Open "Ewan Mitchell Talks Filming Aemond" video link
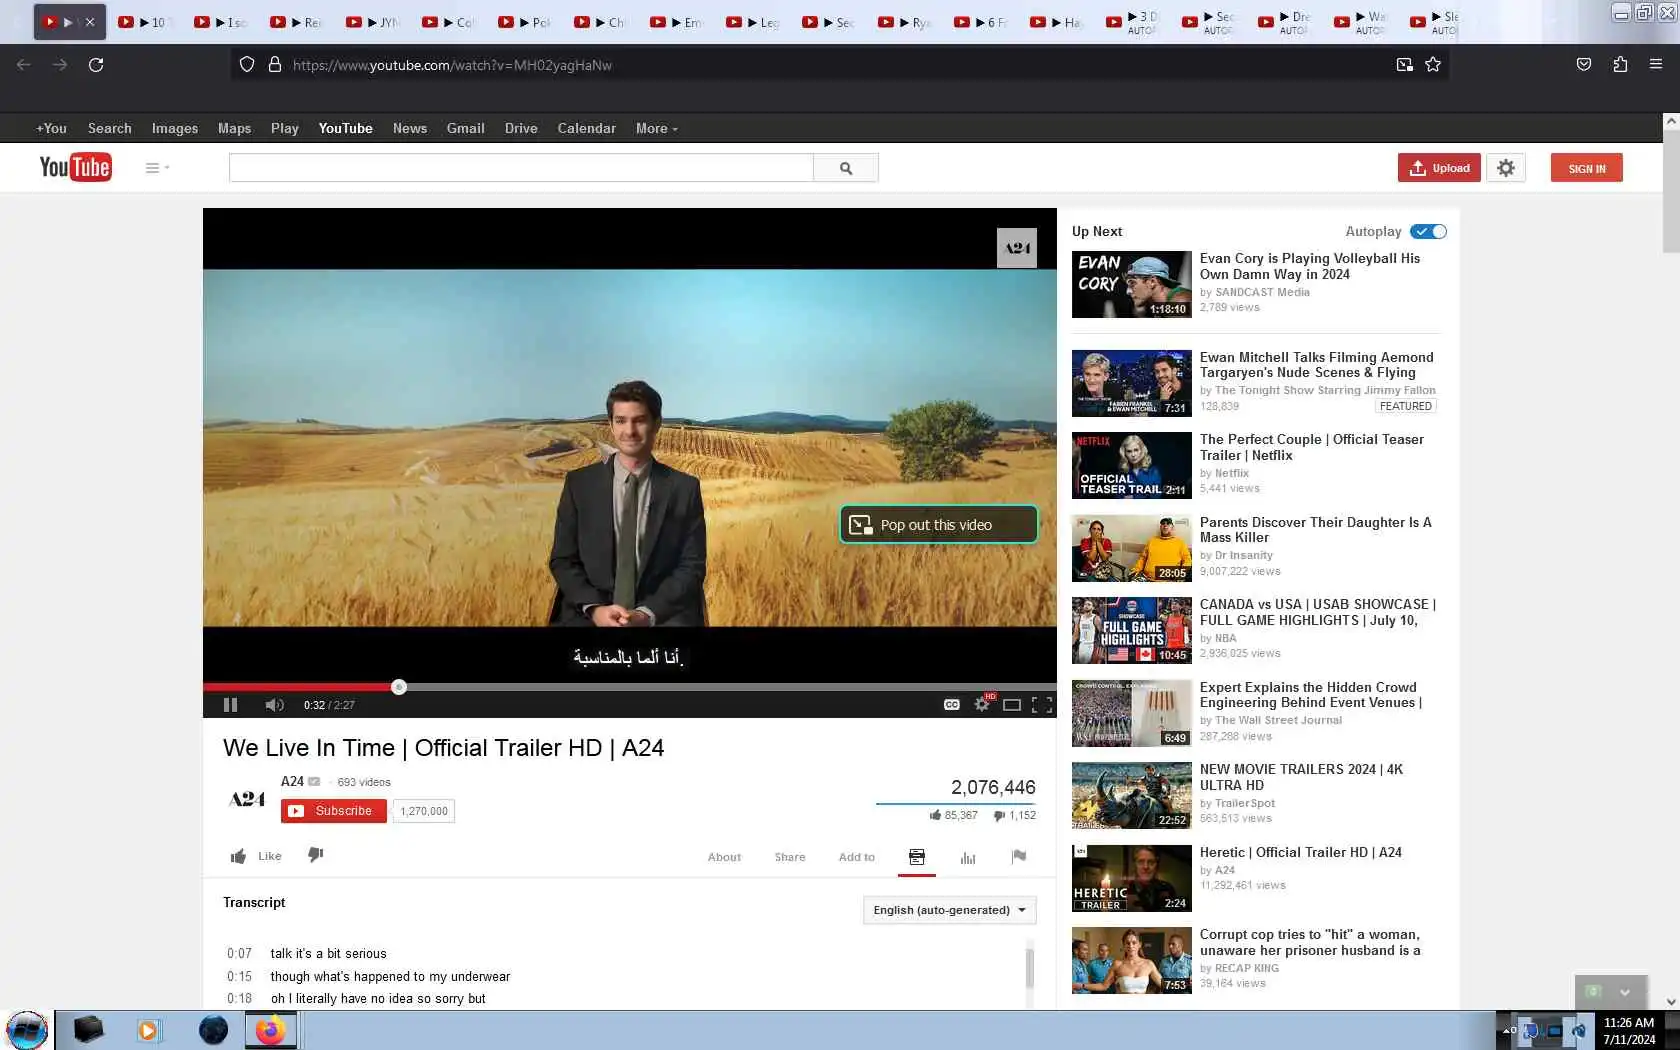Viewport: 1680px width, 1050px height. [x=1317, y=365]
